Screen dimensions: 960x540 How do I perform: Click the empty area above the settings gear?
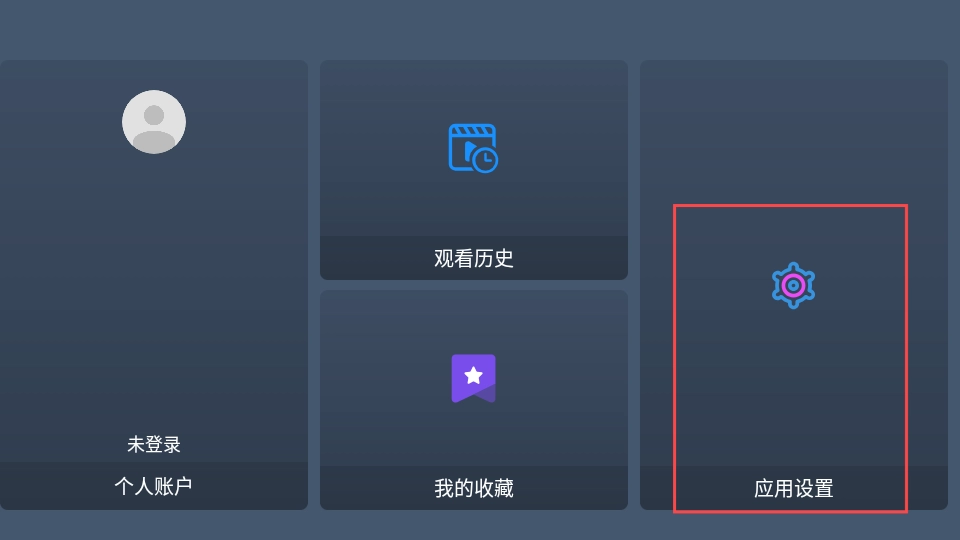pos(793,159)
